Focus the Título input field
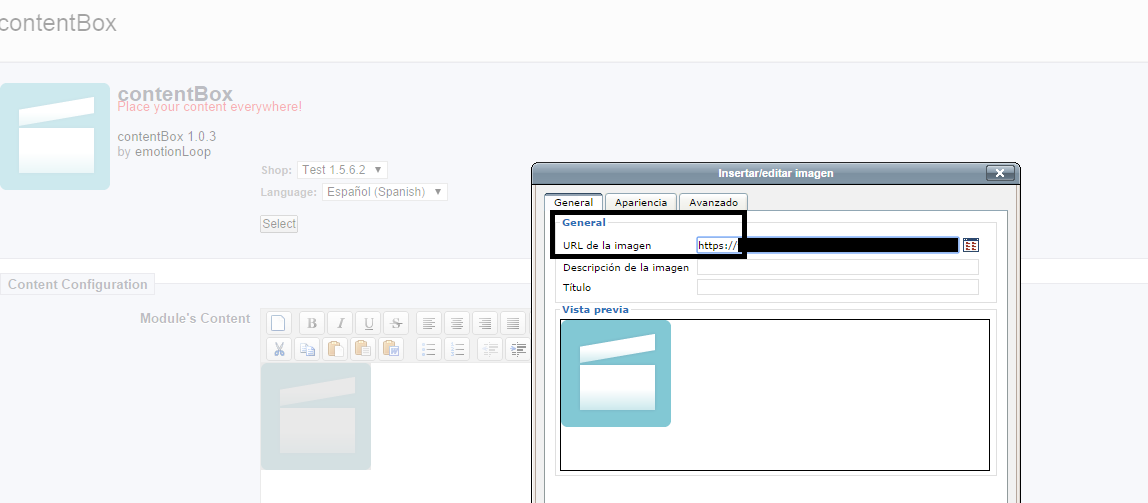Image resolution: width=1148 pixels, height=503 pixels. click(x=837, y=288)
